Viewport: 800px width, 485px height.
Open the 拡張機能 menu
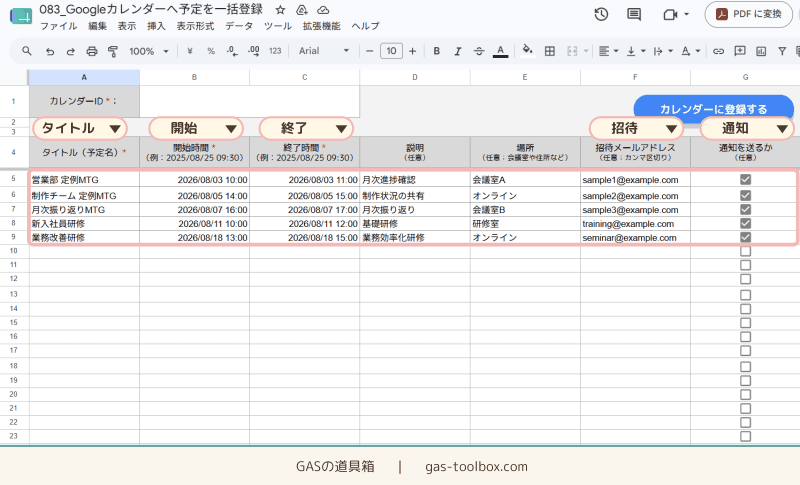point(321,26)
